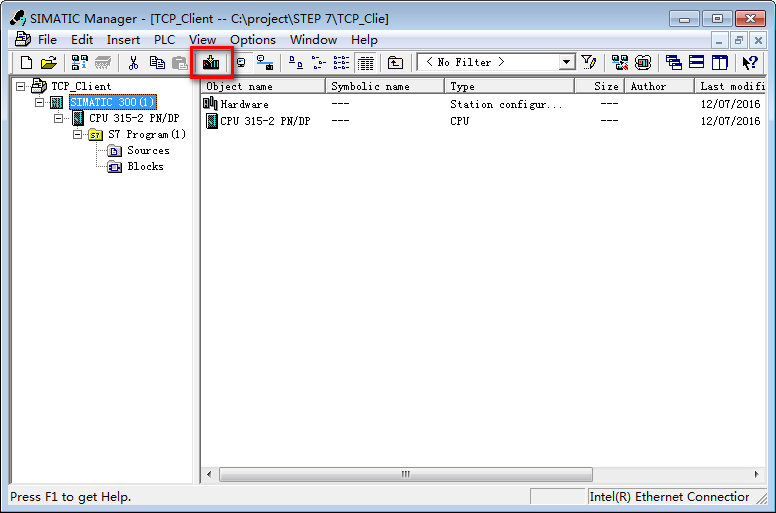Open the Help menu

364,40
